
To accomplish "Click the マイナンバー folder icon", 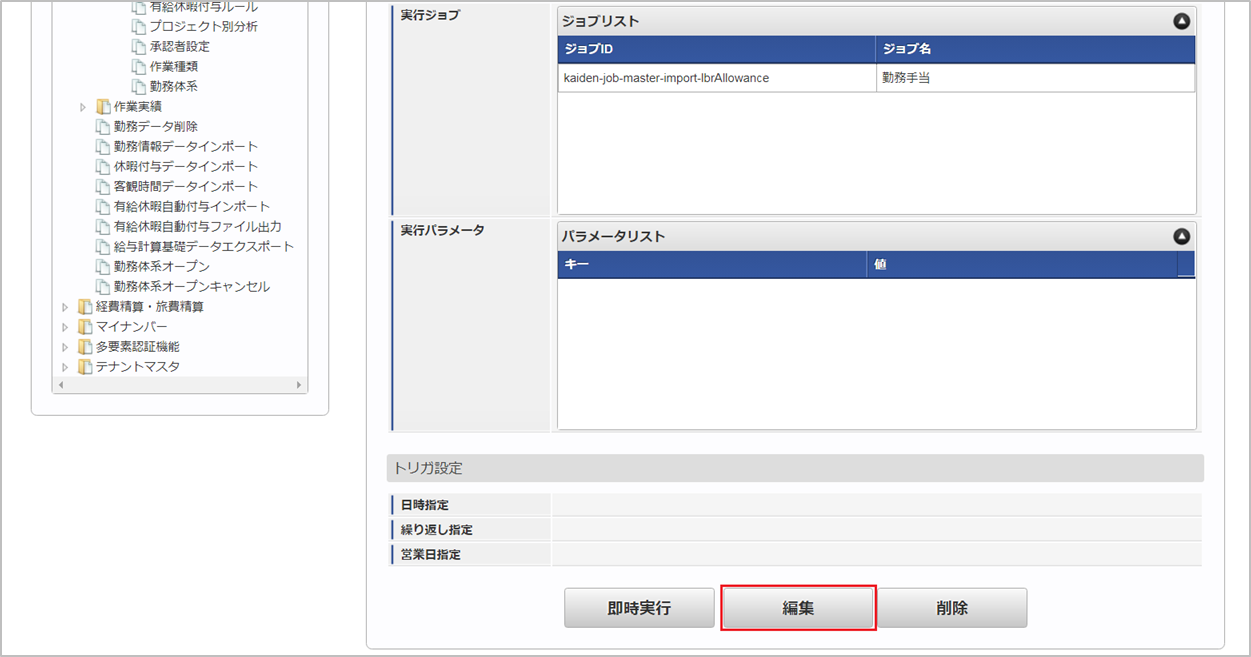I will tap(85, 327).
